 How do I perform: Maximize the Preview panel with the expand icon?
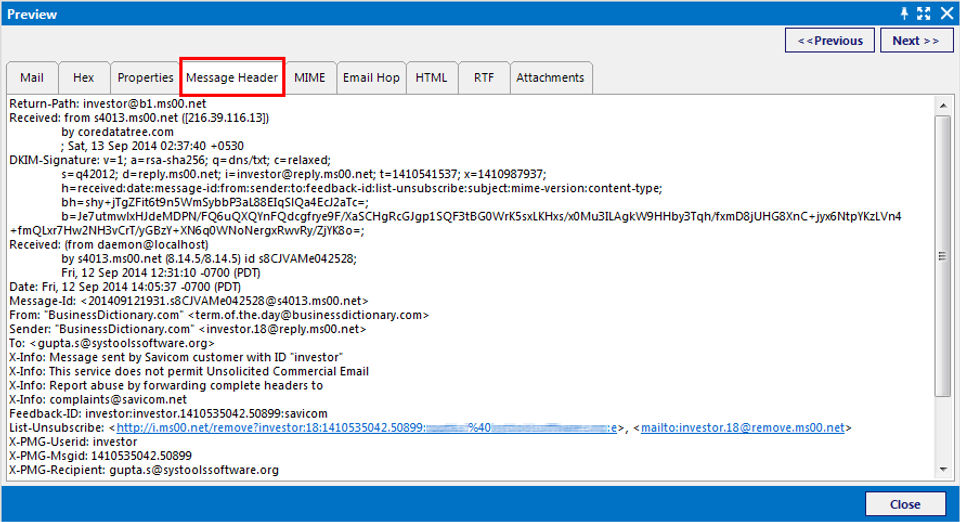(924, 13)
